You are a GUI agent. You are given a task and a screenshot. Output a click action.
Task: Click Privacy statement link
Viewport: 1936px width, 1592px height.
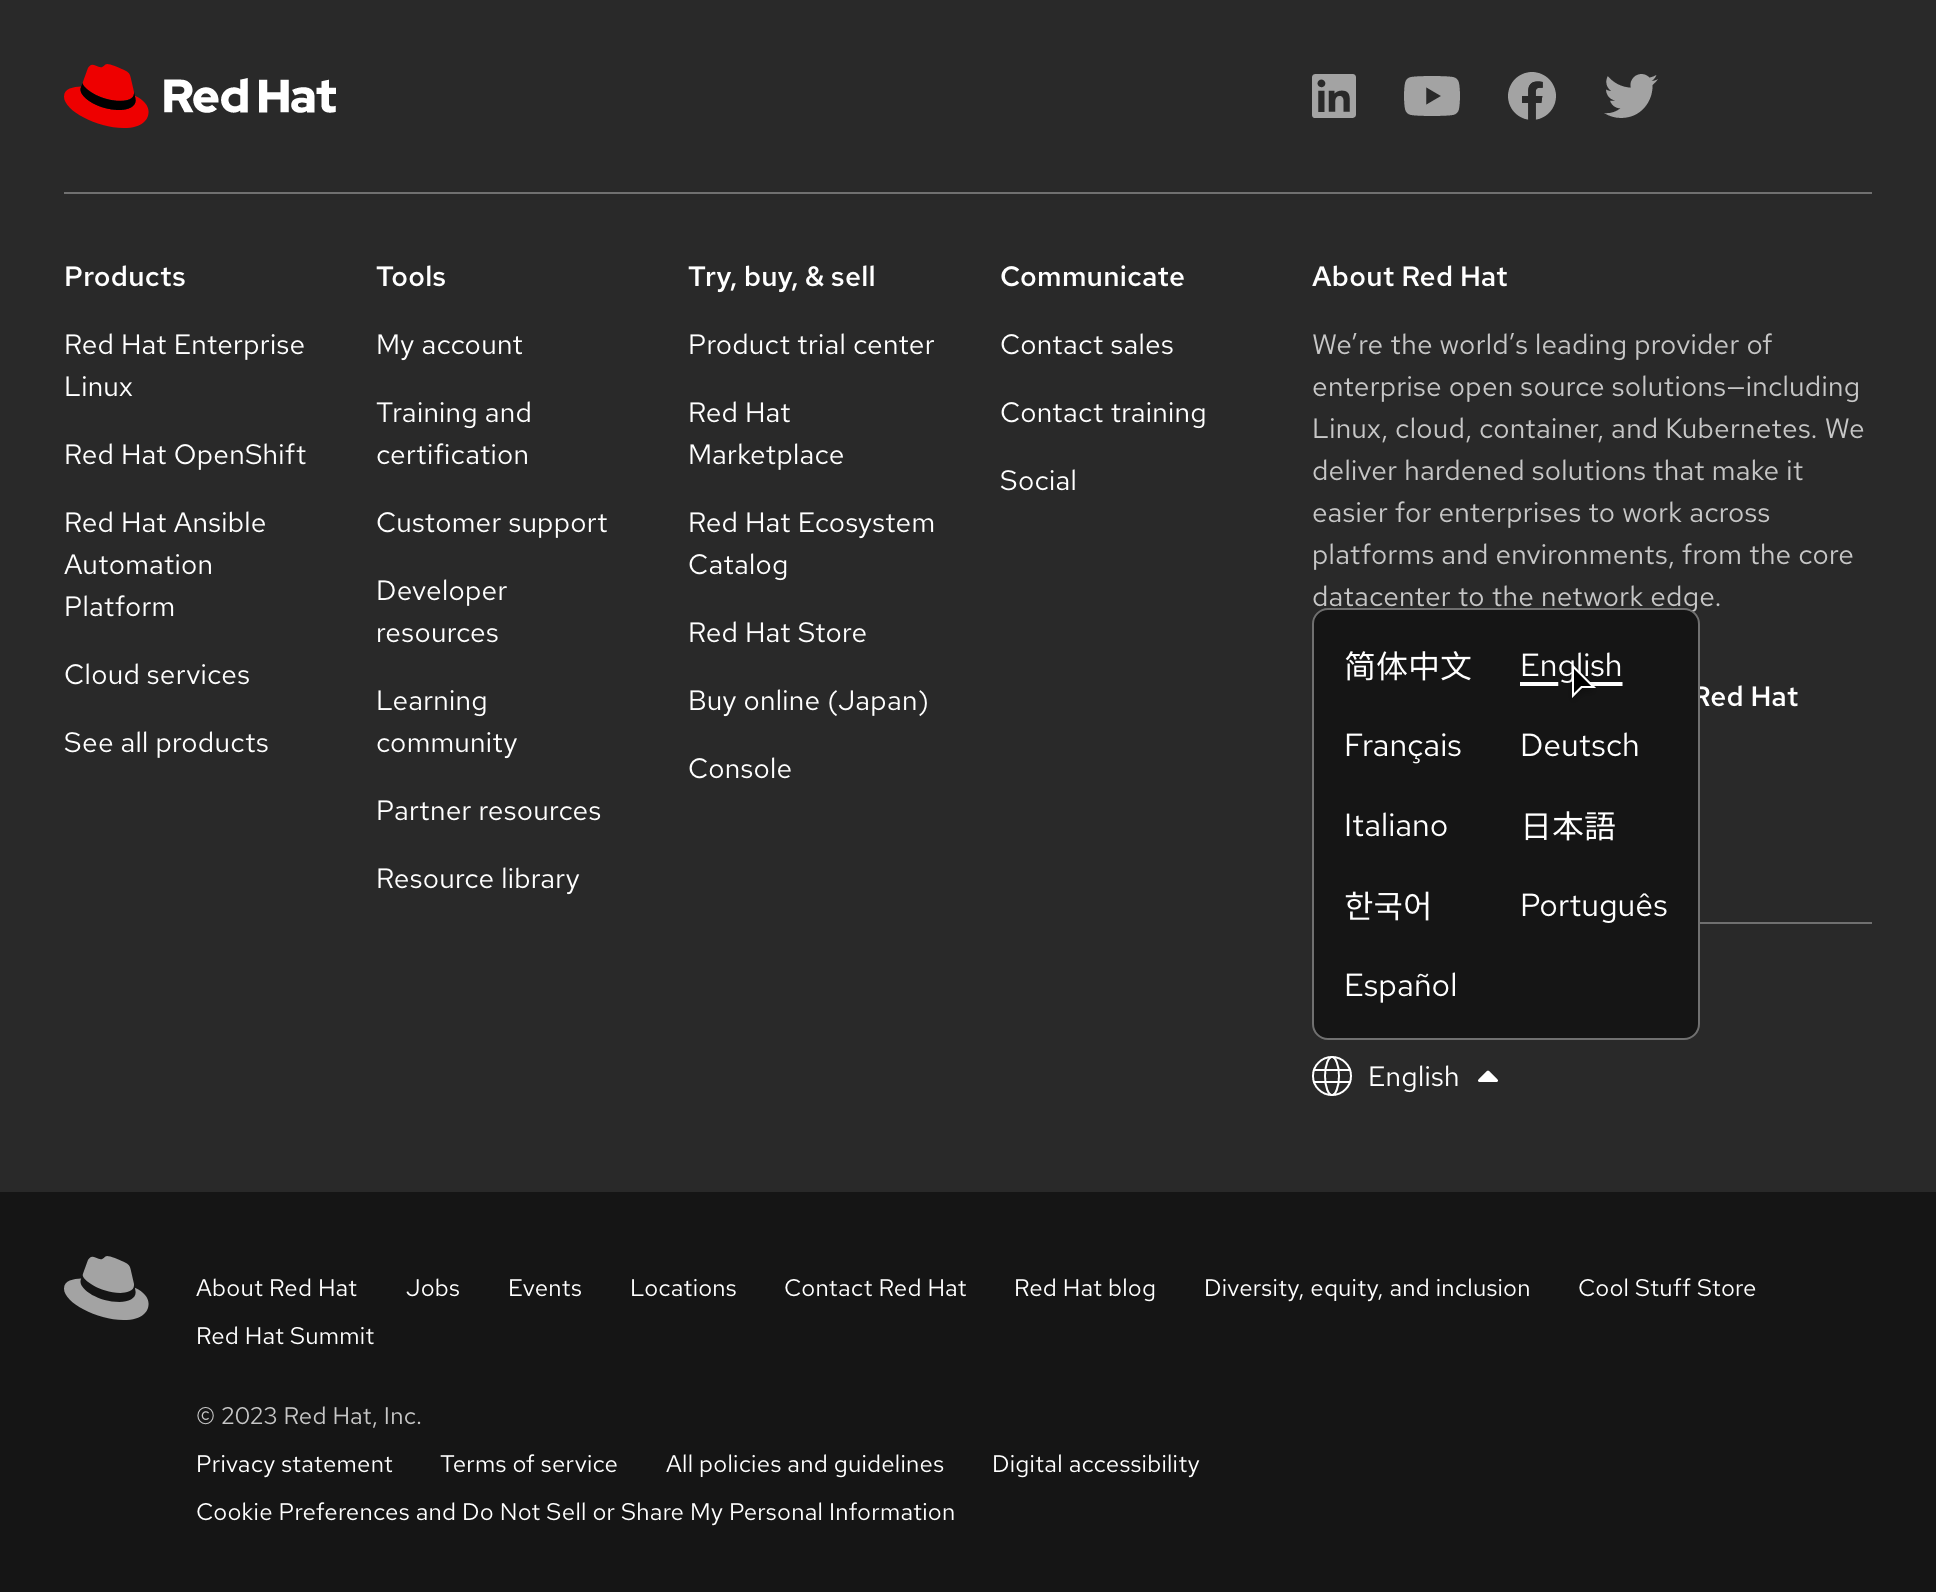click(x=294, y=1463)
